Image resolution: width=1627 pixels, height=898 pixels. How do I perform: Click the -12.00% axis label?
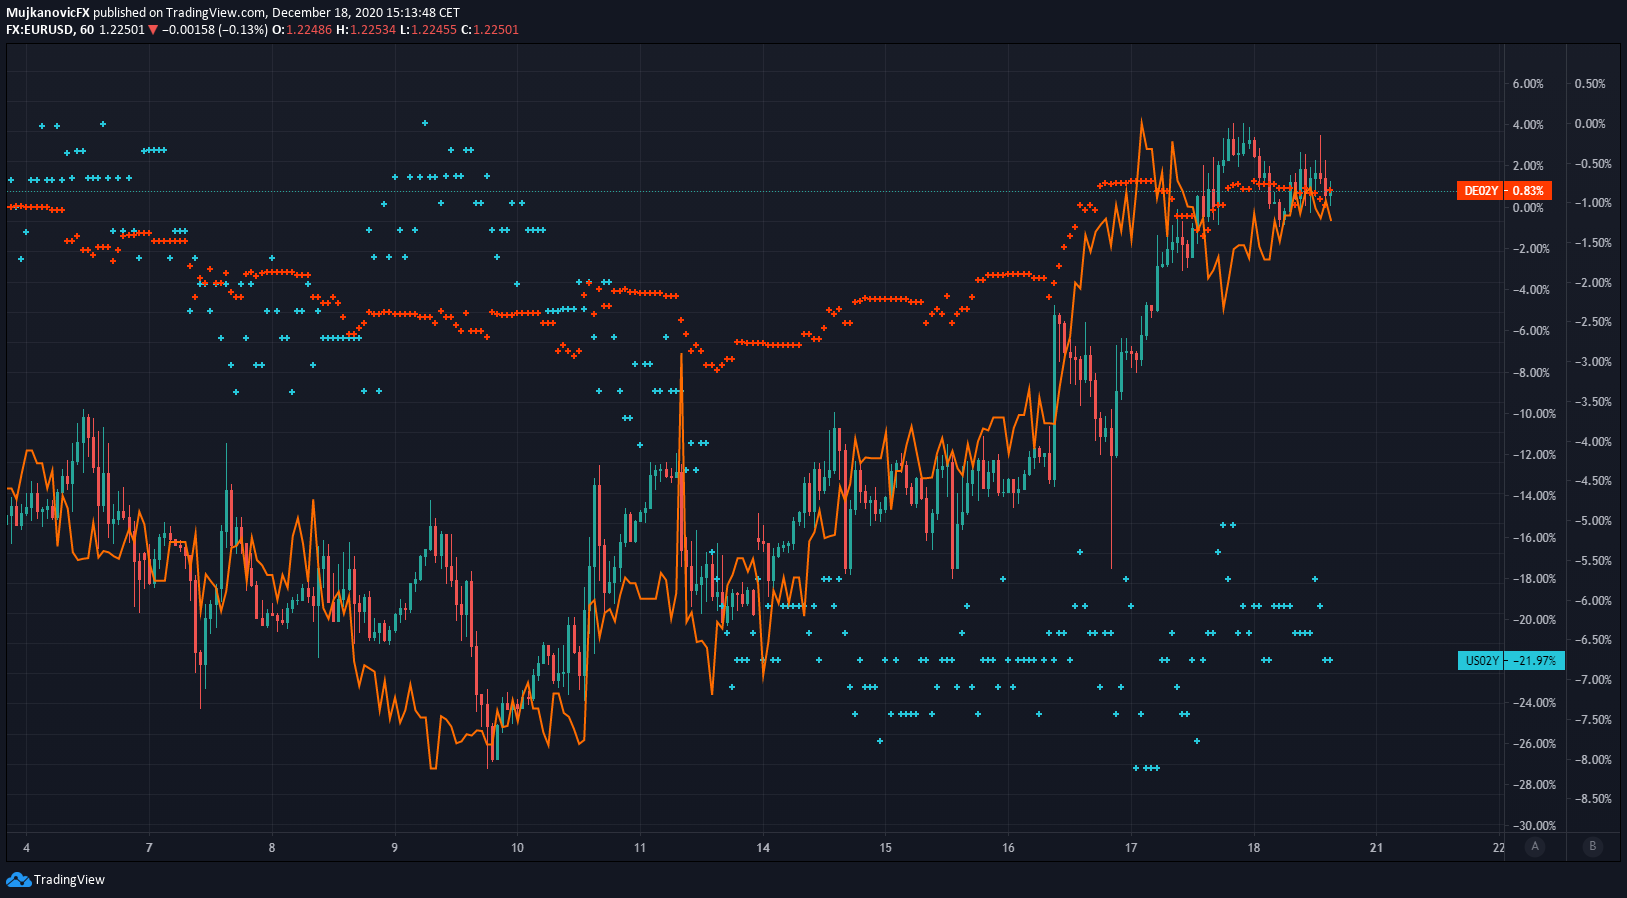tap(1532, 455)
